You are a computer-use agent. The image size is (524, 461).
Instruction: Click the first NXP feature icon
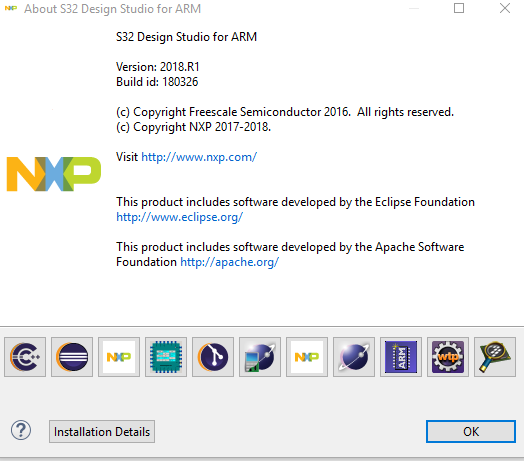[x=119, y=357]
